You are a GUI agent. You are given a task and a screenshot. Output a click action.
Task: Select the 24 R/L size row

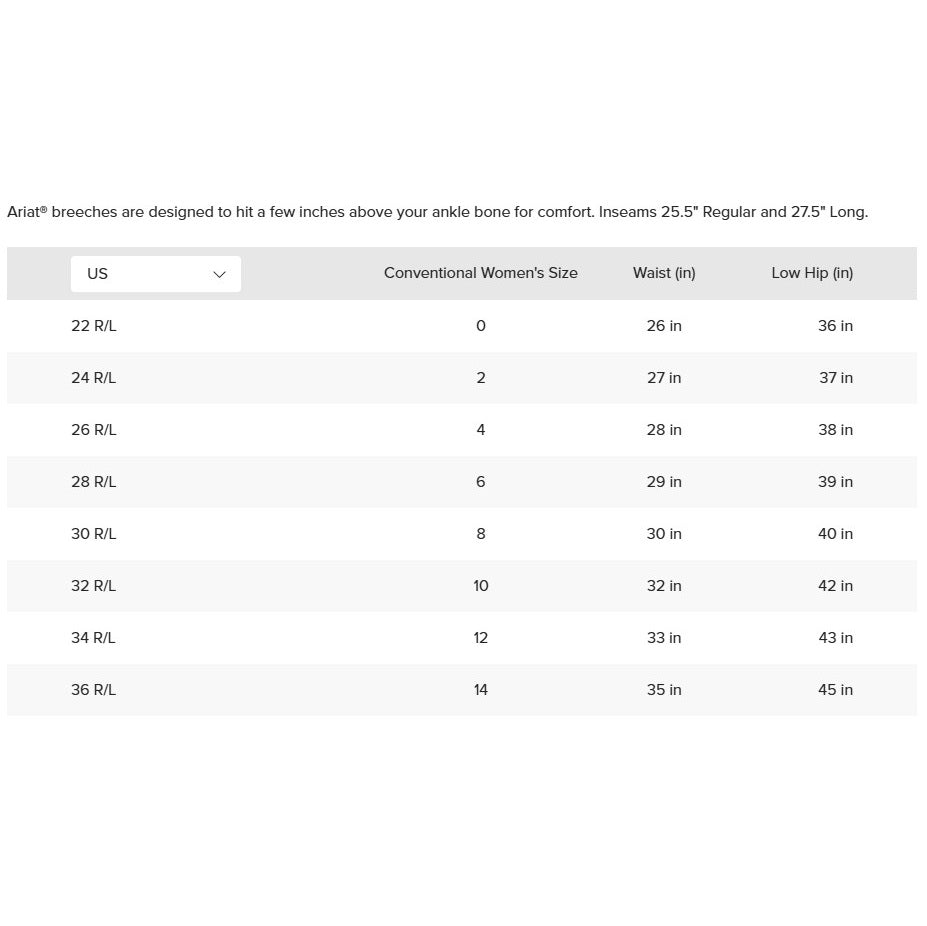coord(462,378)
